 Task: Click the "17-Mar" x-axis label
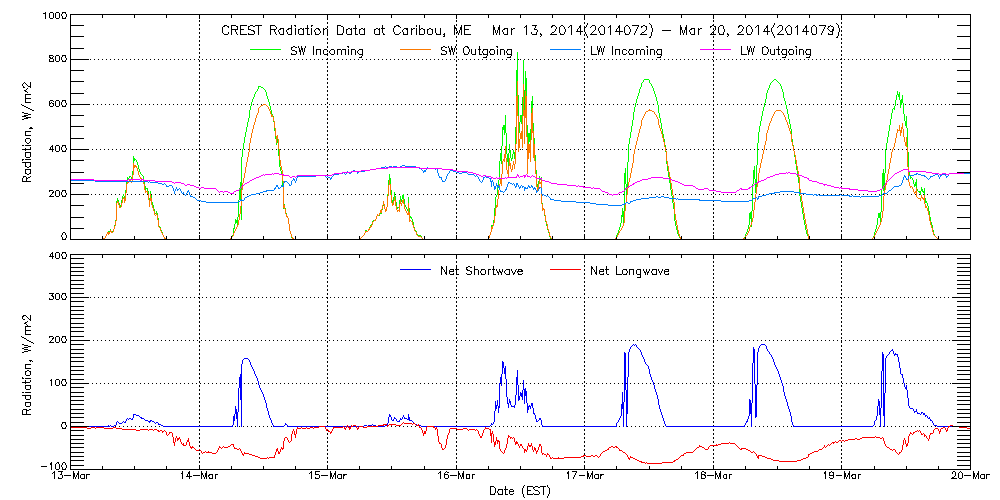pos(585,475)
